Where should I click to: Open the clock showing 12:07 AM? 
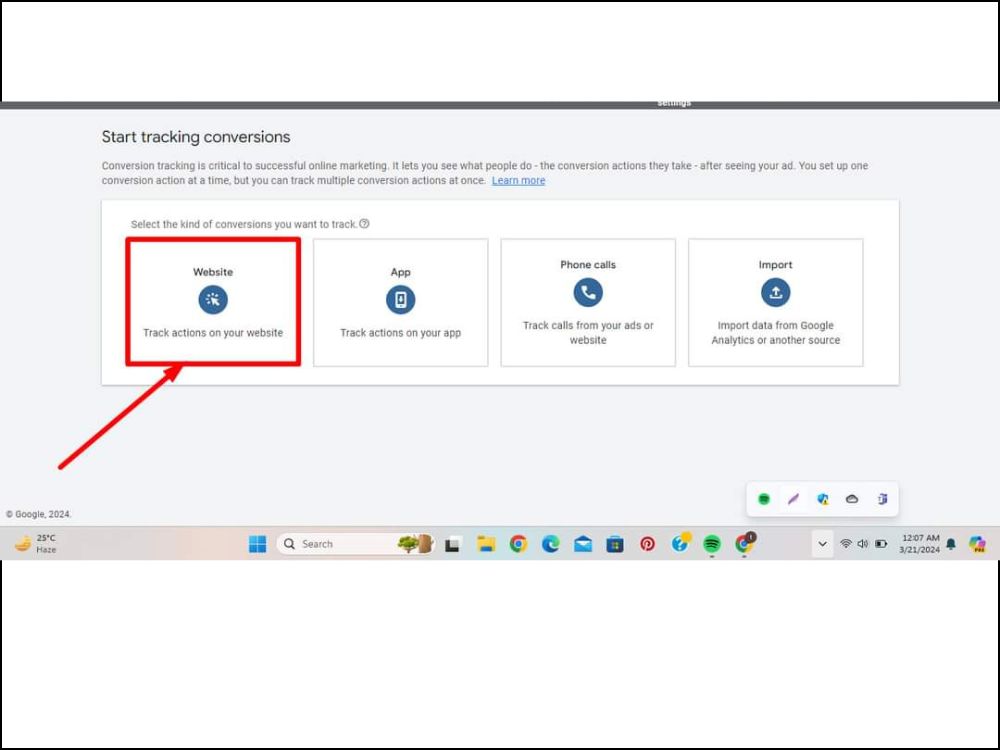point(920,543)
